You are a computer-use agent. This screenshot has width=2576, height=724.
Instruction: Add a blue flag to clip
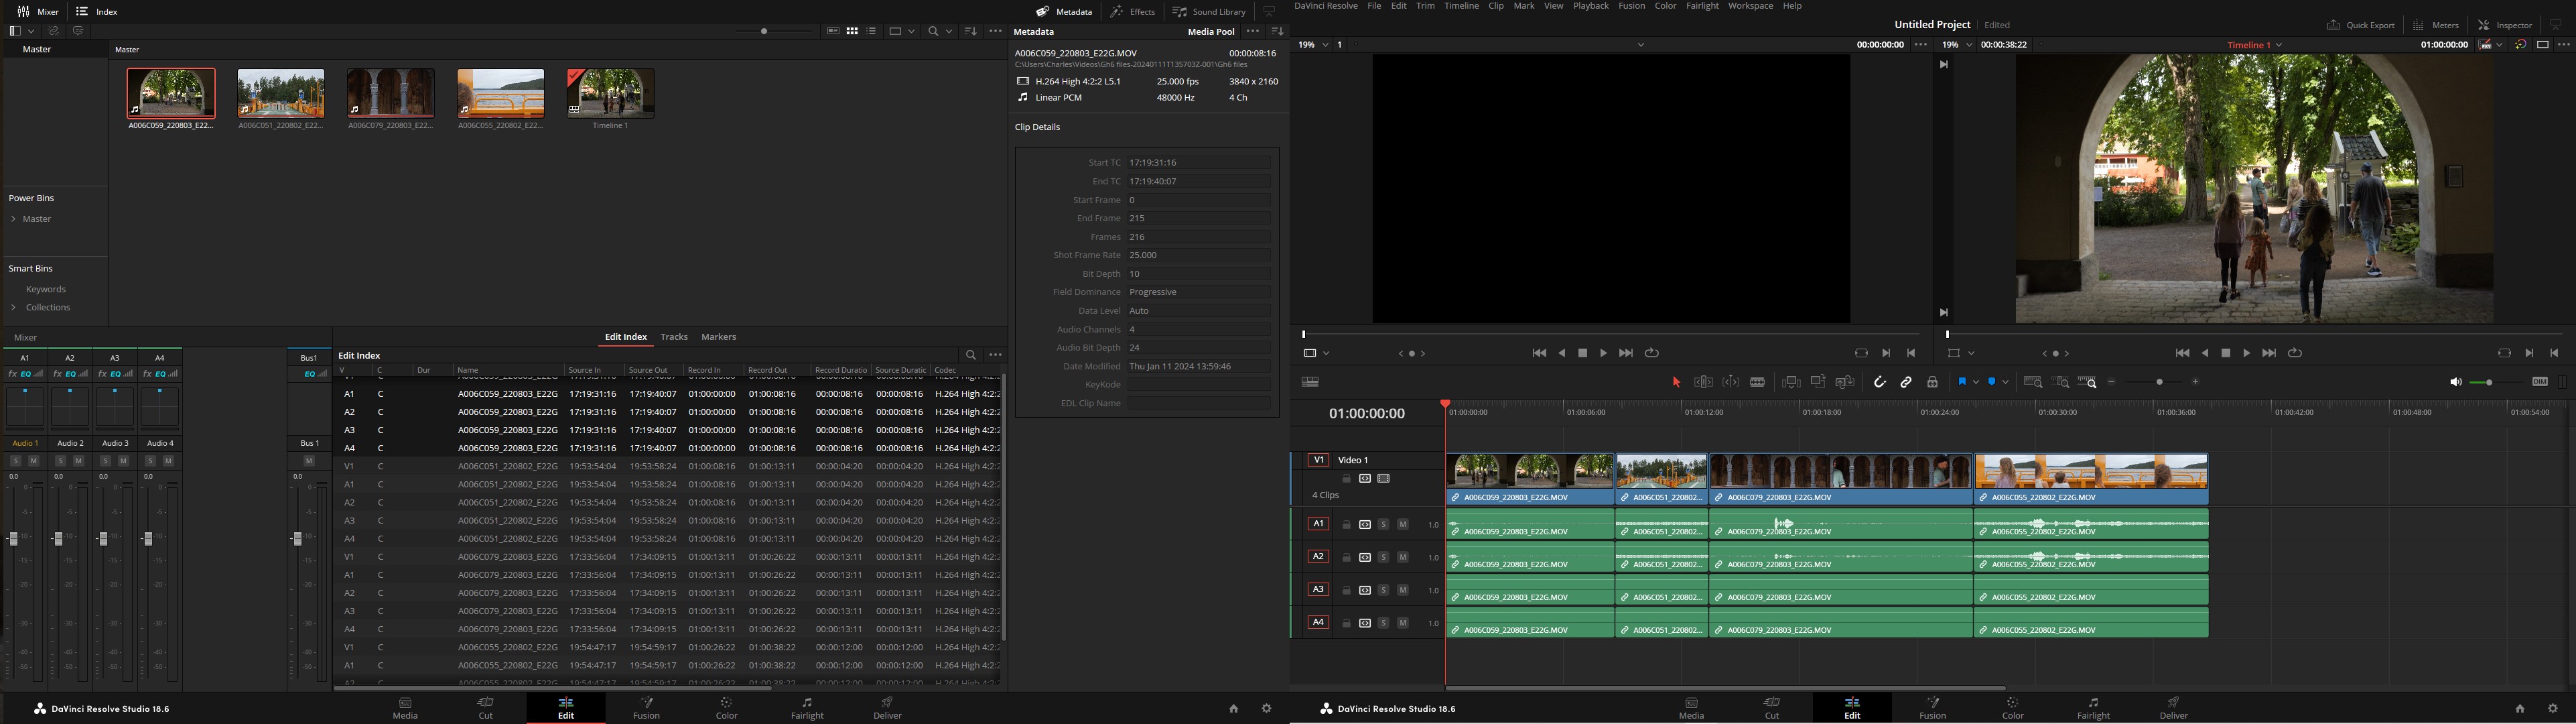pos(1962,382)
